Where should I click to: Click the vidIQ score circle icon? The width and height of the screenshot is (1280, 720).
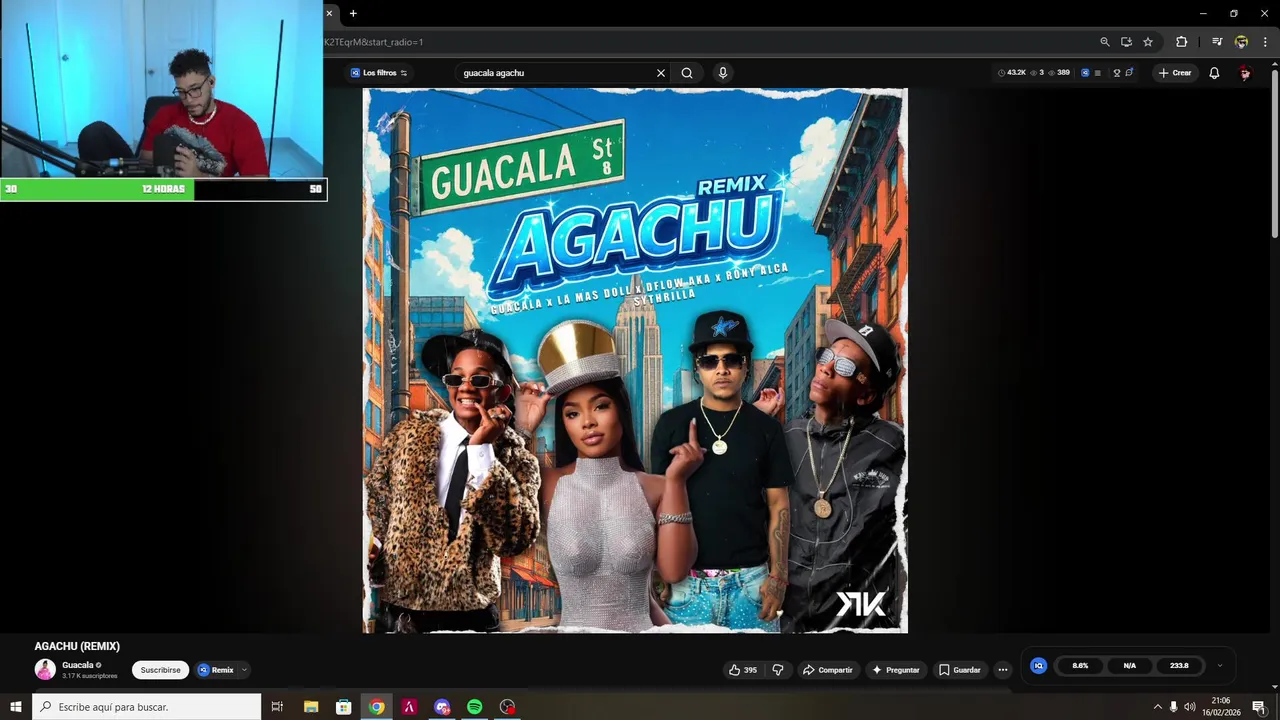pyautogui.click(x=1038, y=666)
